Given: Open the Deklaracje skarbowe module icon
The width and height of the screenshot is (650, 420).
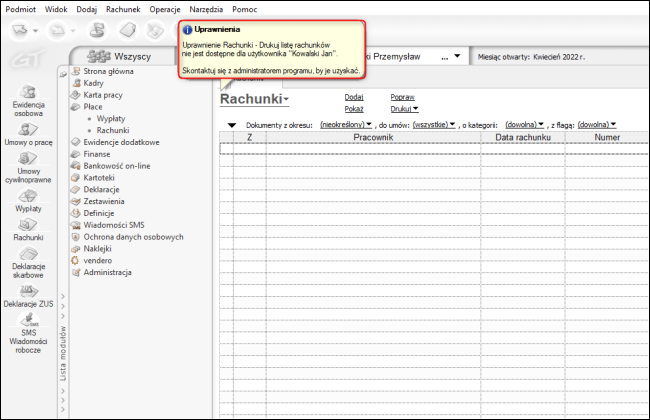Looking at the screenshot, I should [x=28, y=254].
